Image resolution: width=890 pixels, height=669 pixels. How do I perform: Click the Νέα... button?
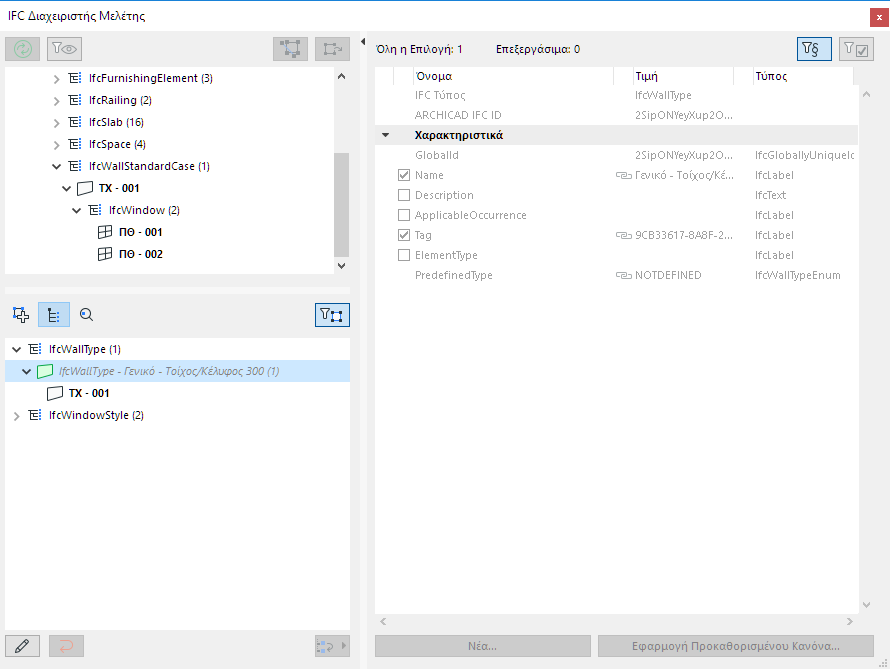point(482,646)
